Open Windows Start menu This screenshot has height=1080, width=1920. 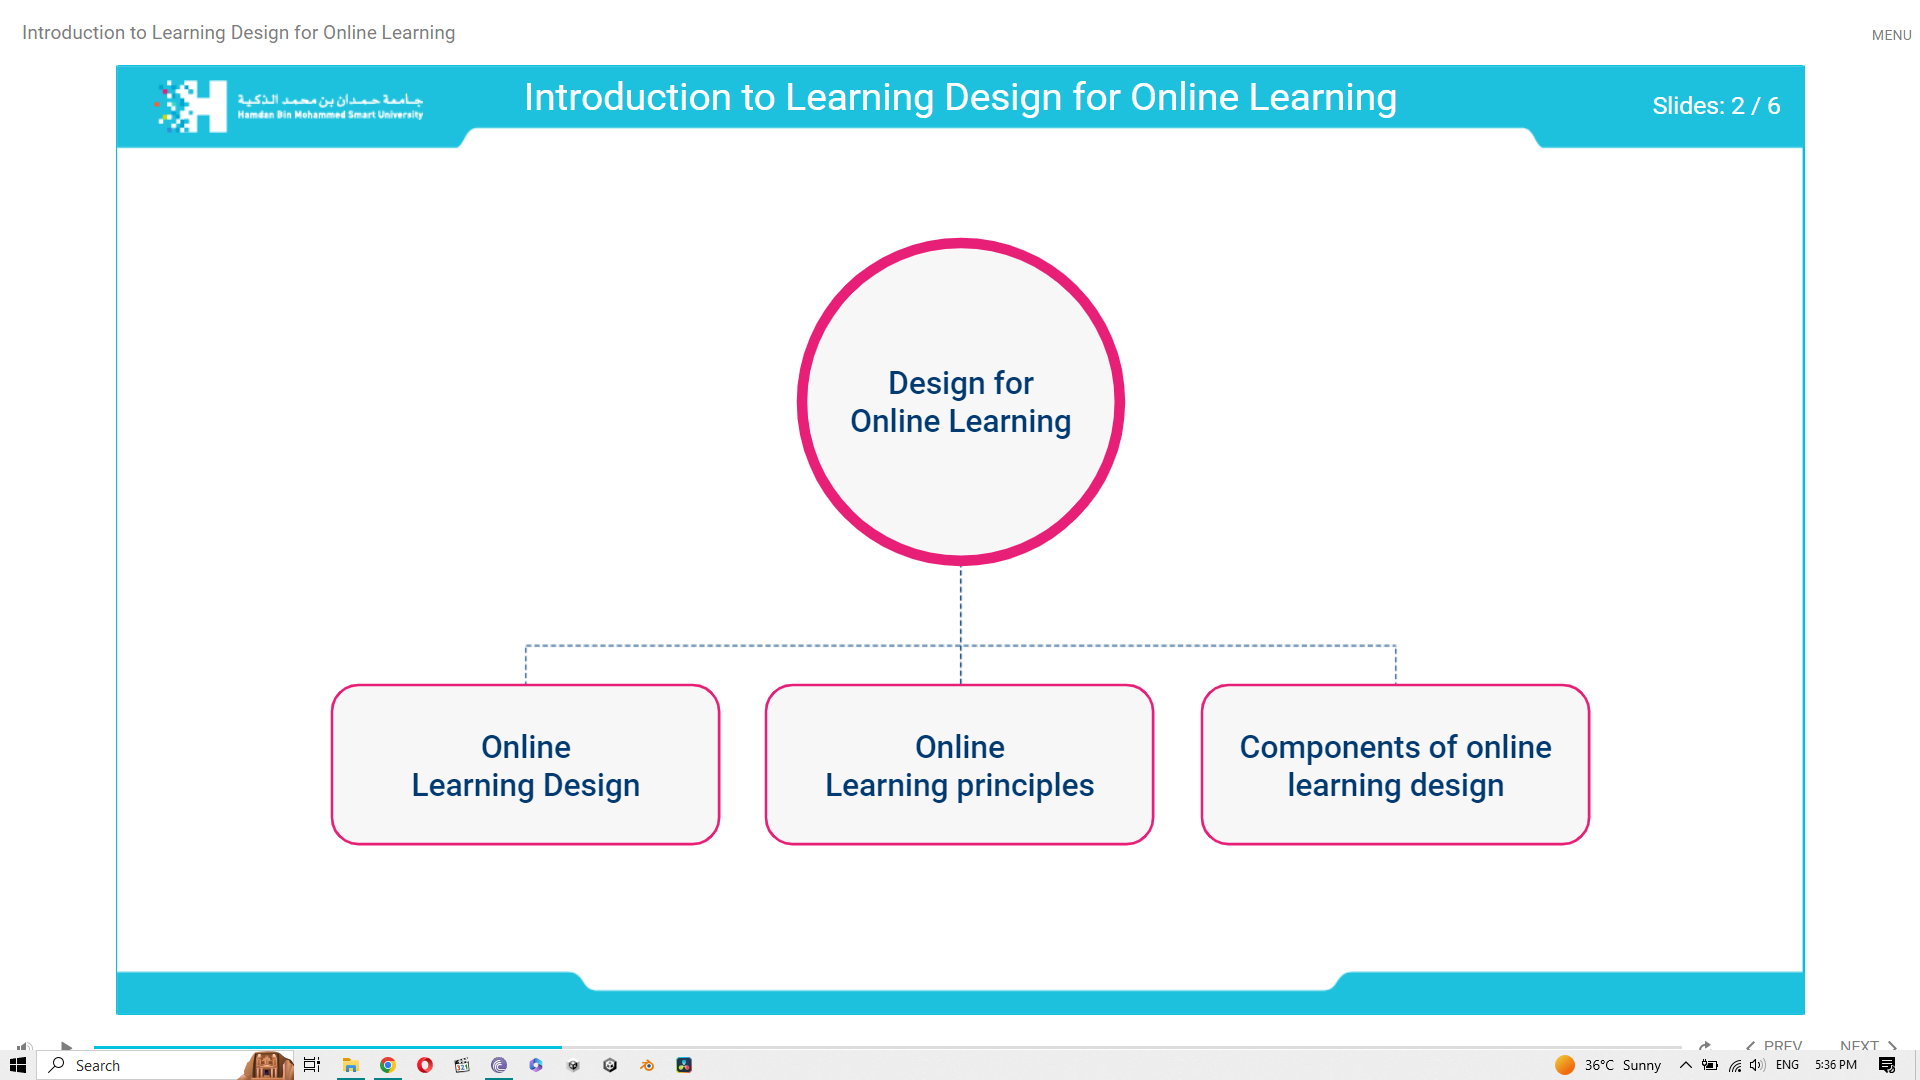17,1065
